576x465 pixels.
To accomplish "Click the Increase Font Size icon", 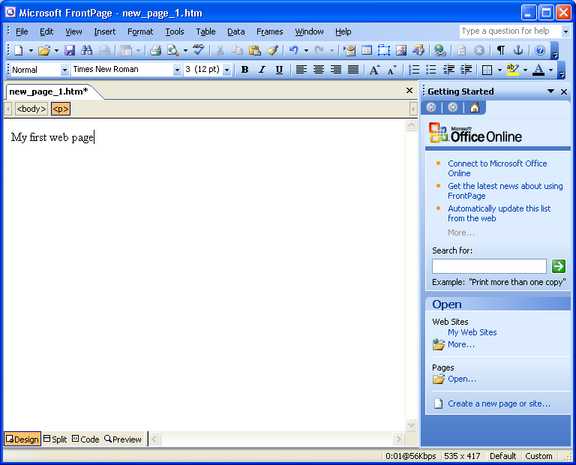I will tap(374, 69).
